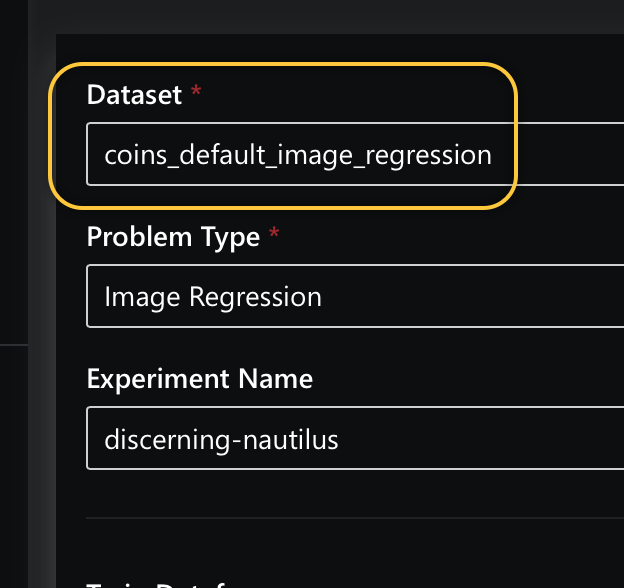Place cursor in discerning-nautilus text
Viewport: 624px width, 588px height.
pyautogui.click(x=221, y=439)
